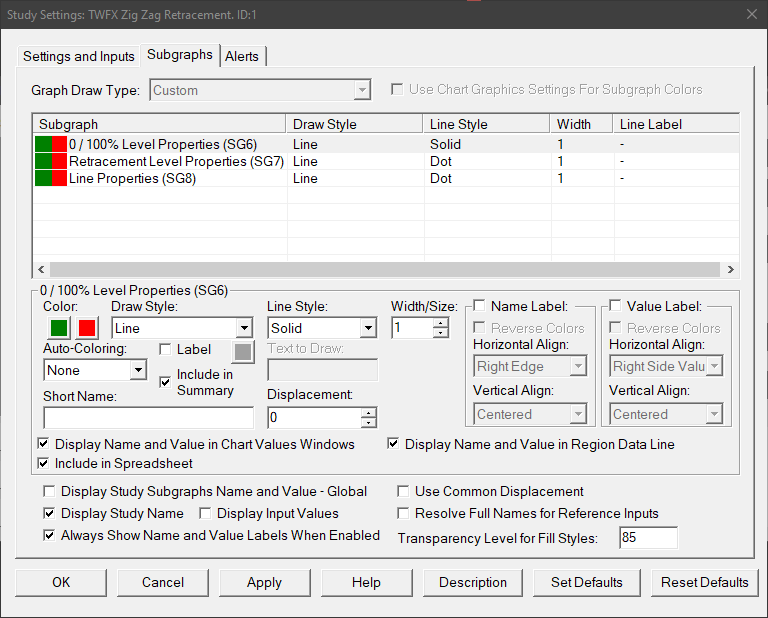The width and height of the screenshot is (768, 618).
Task: Click the green primary color swatch
Action: point(59,328)
